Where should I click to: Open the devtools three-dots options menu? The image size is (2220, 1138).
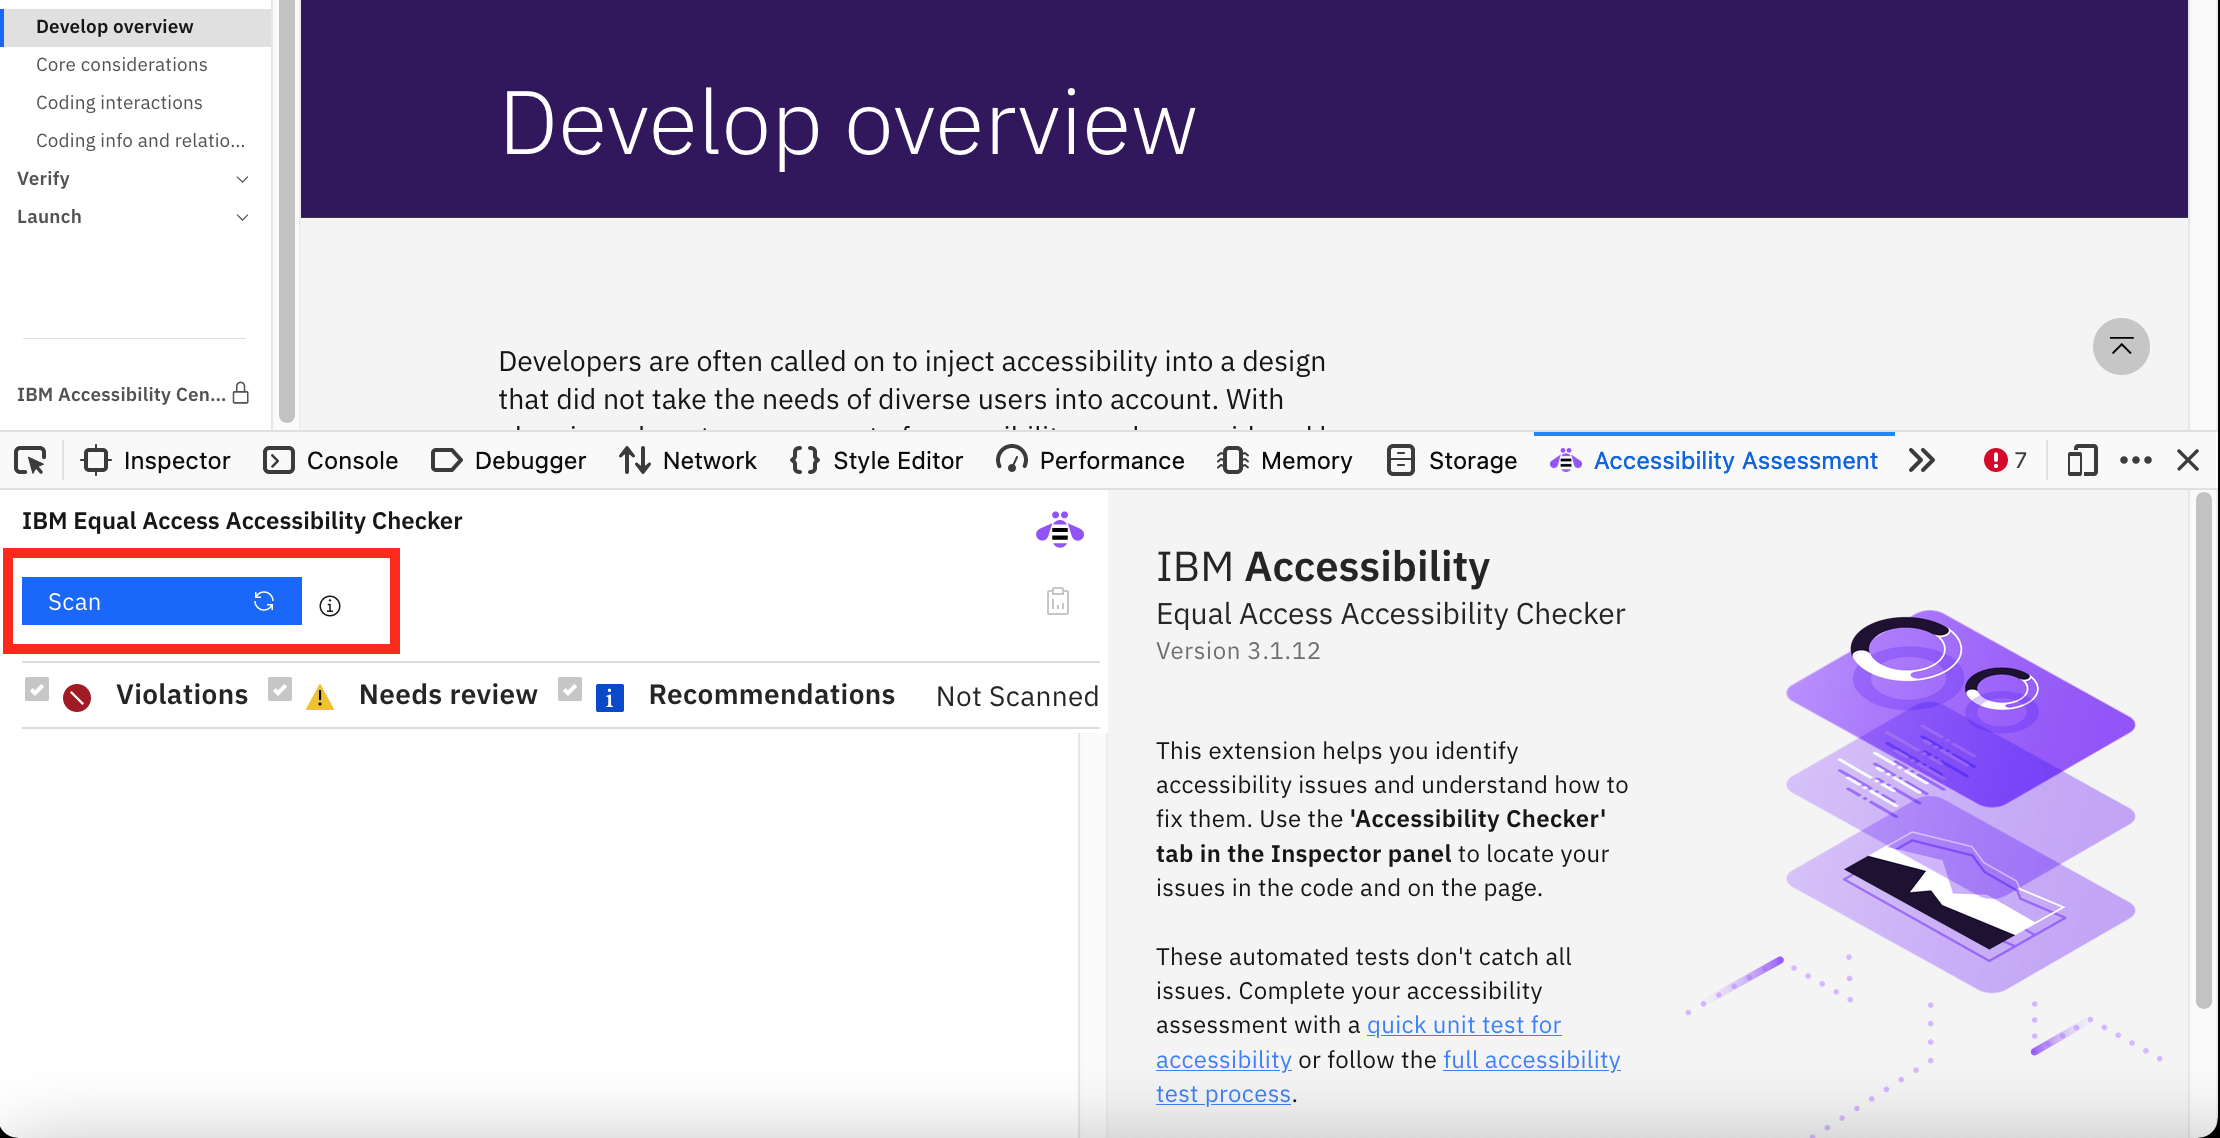[x=2135, y=461]
